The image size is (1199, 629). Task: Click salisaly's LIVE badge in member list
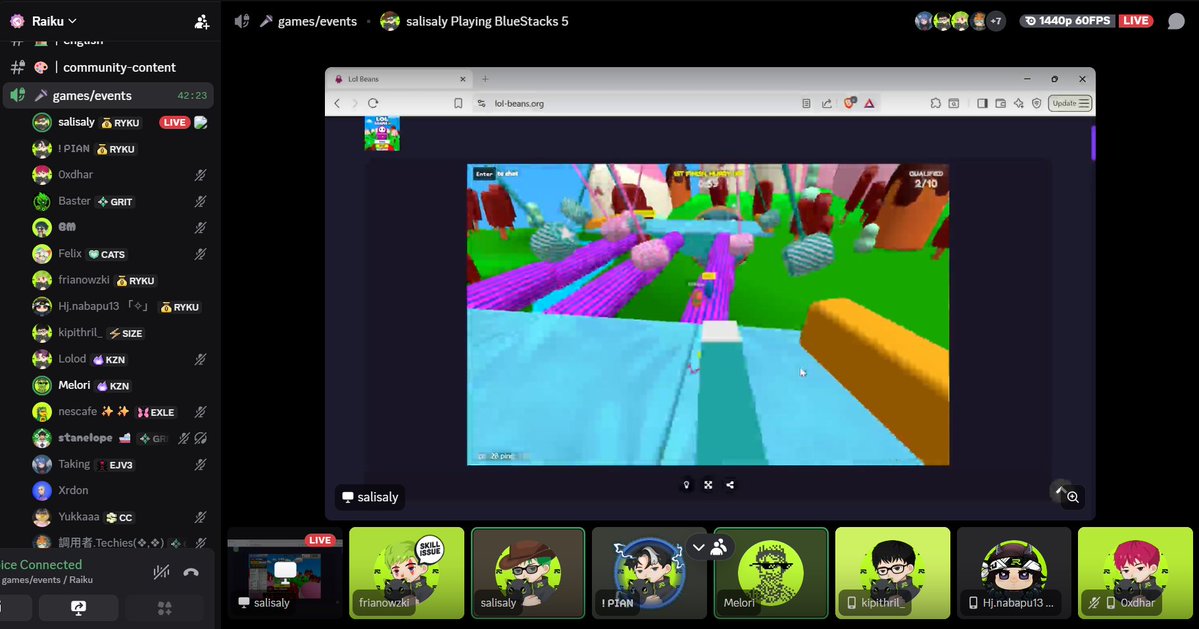pos(174,122)
